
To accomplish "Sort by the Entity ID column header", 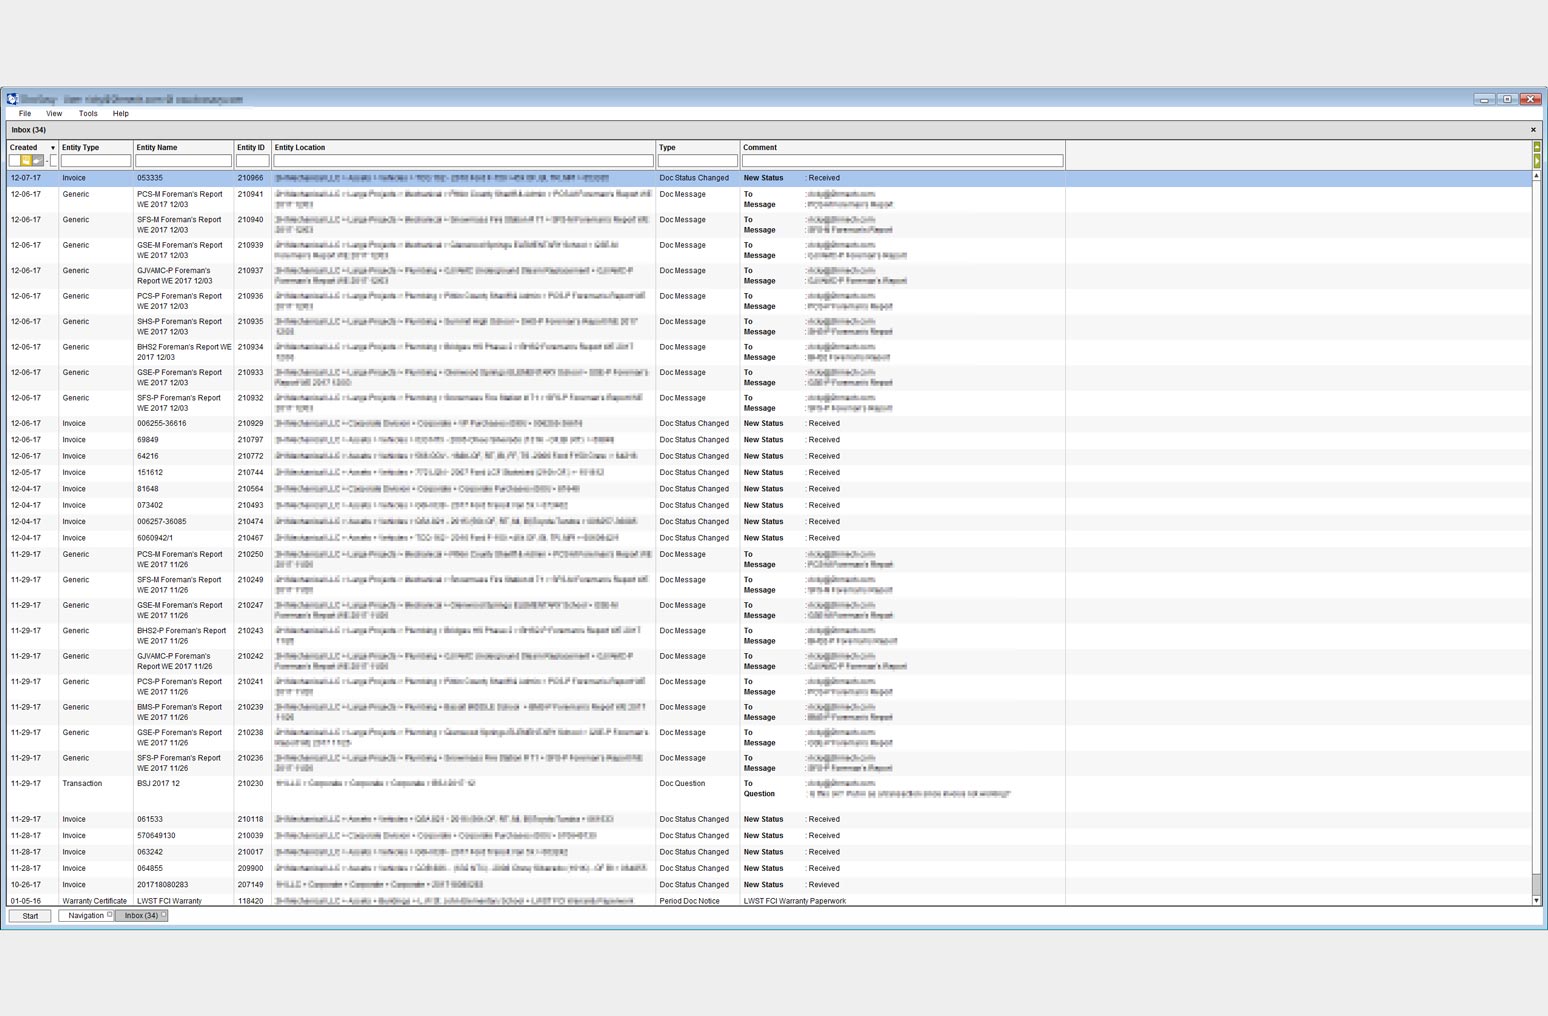I will pos(252,148).
